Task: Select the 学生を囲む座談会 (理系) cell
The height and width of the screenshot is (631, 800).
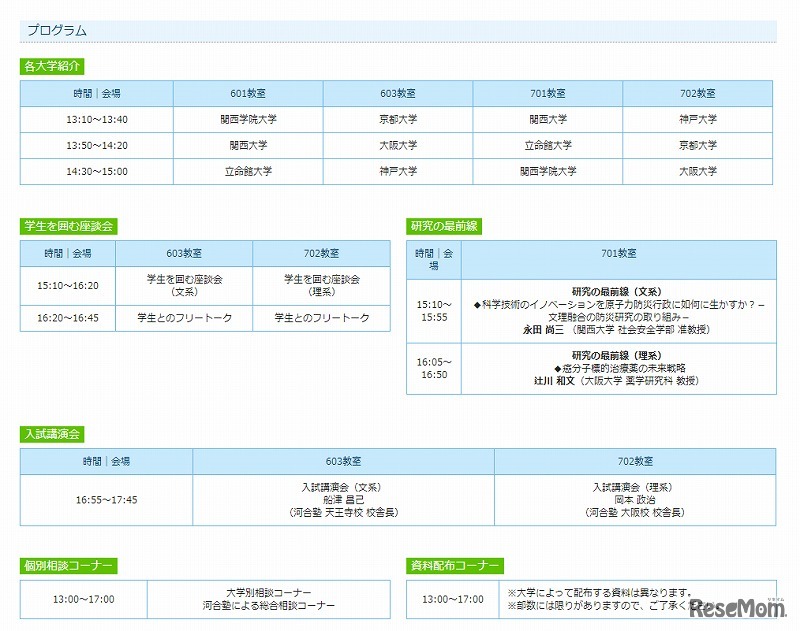Action: [x=321, y=285]
